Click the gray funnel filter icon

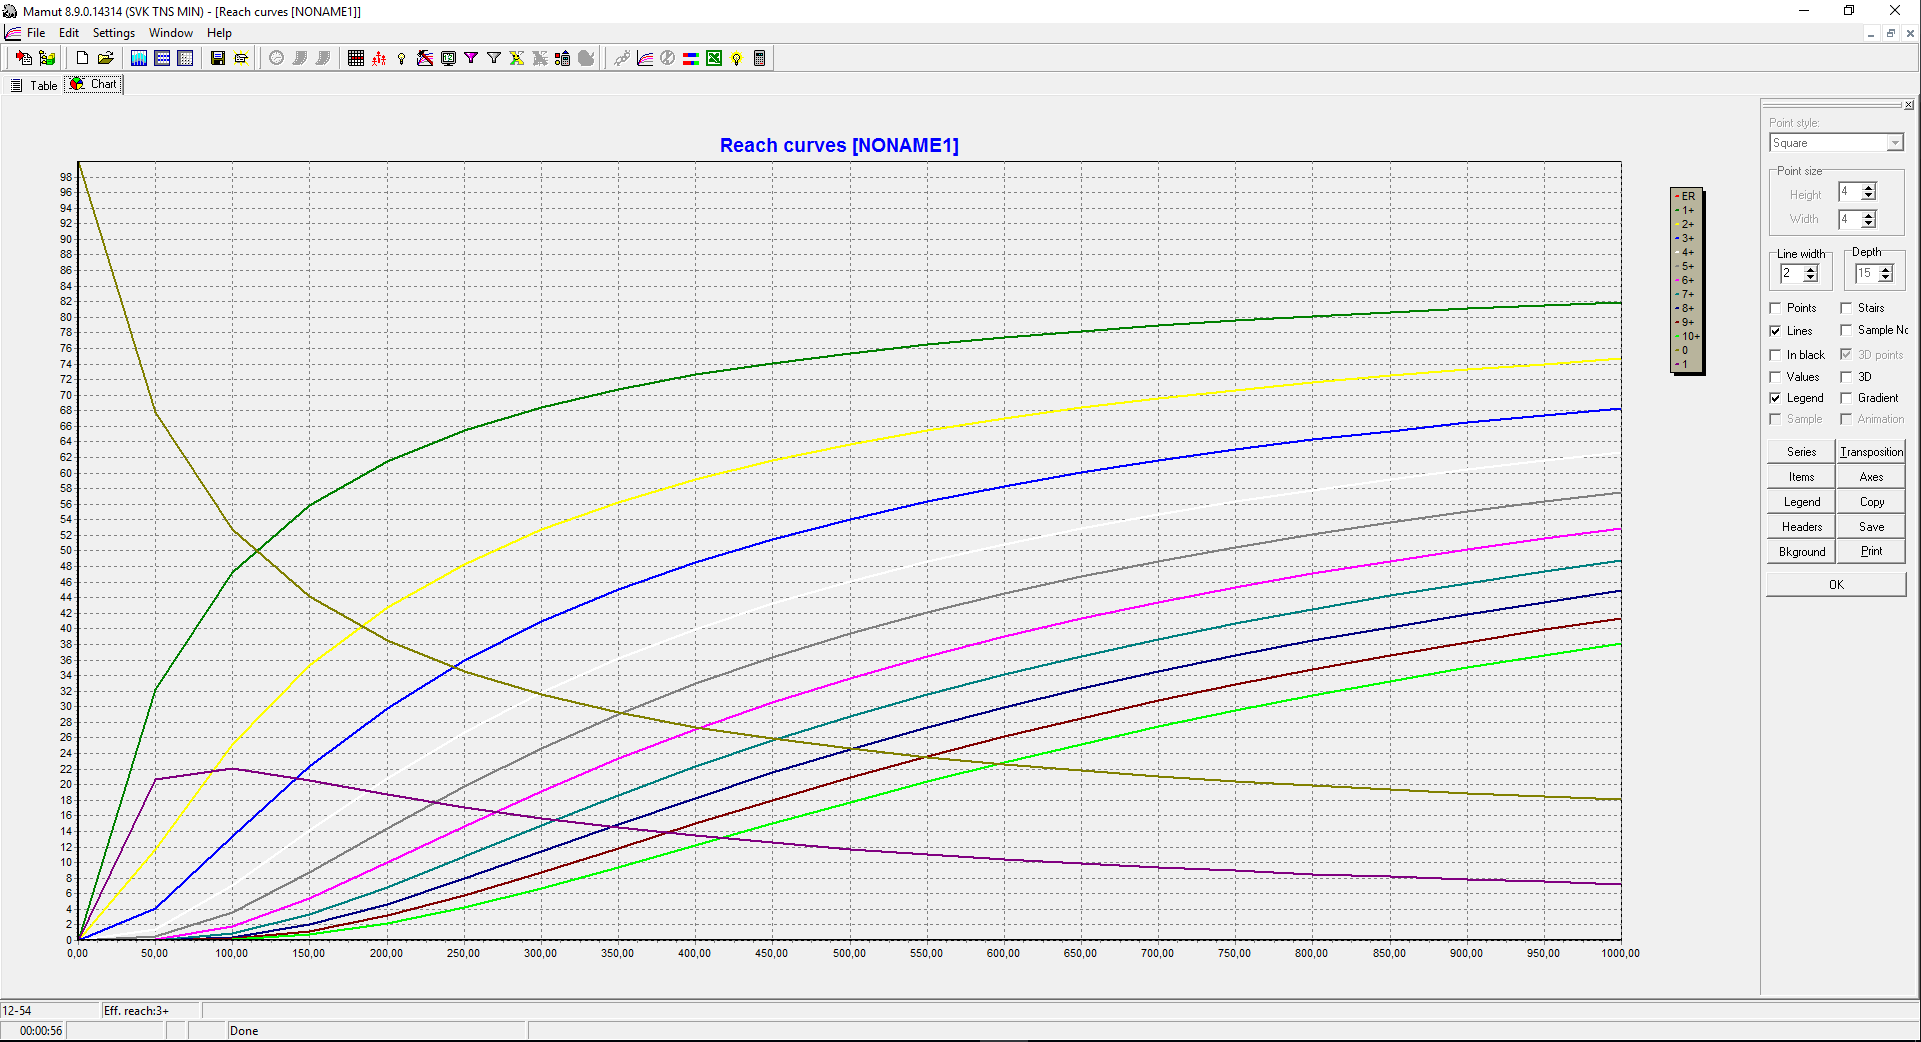494,58
